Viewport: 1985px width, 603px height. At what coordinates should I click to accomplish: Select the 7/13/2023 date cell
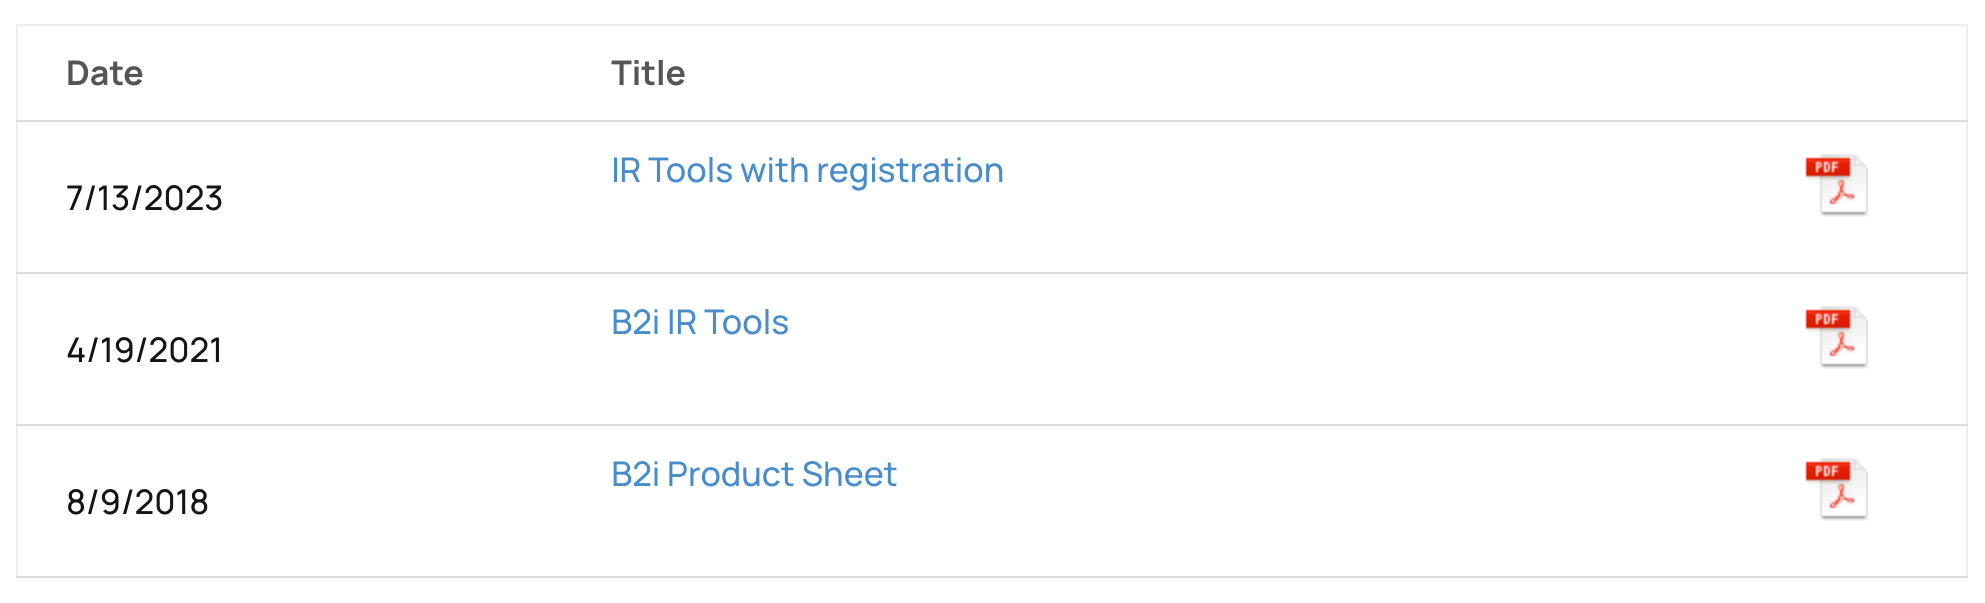pos(144,198)
